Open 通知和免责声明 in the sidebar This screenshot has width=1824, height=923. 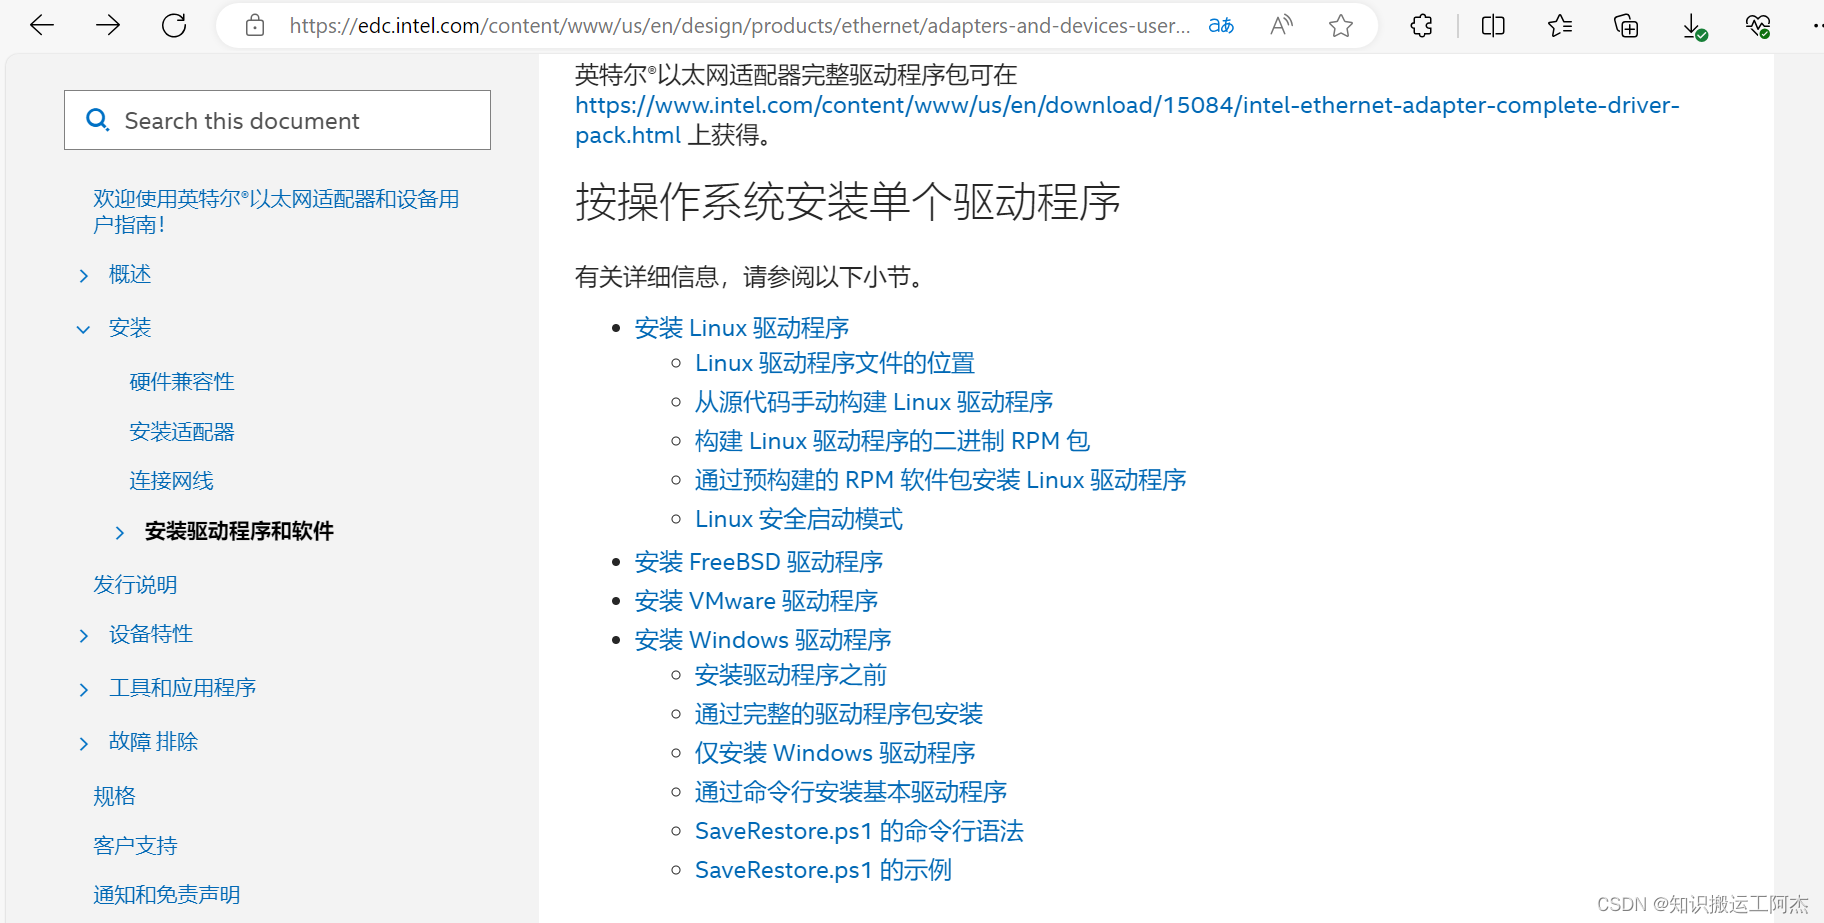coord(167,895)
